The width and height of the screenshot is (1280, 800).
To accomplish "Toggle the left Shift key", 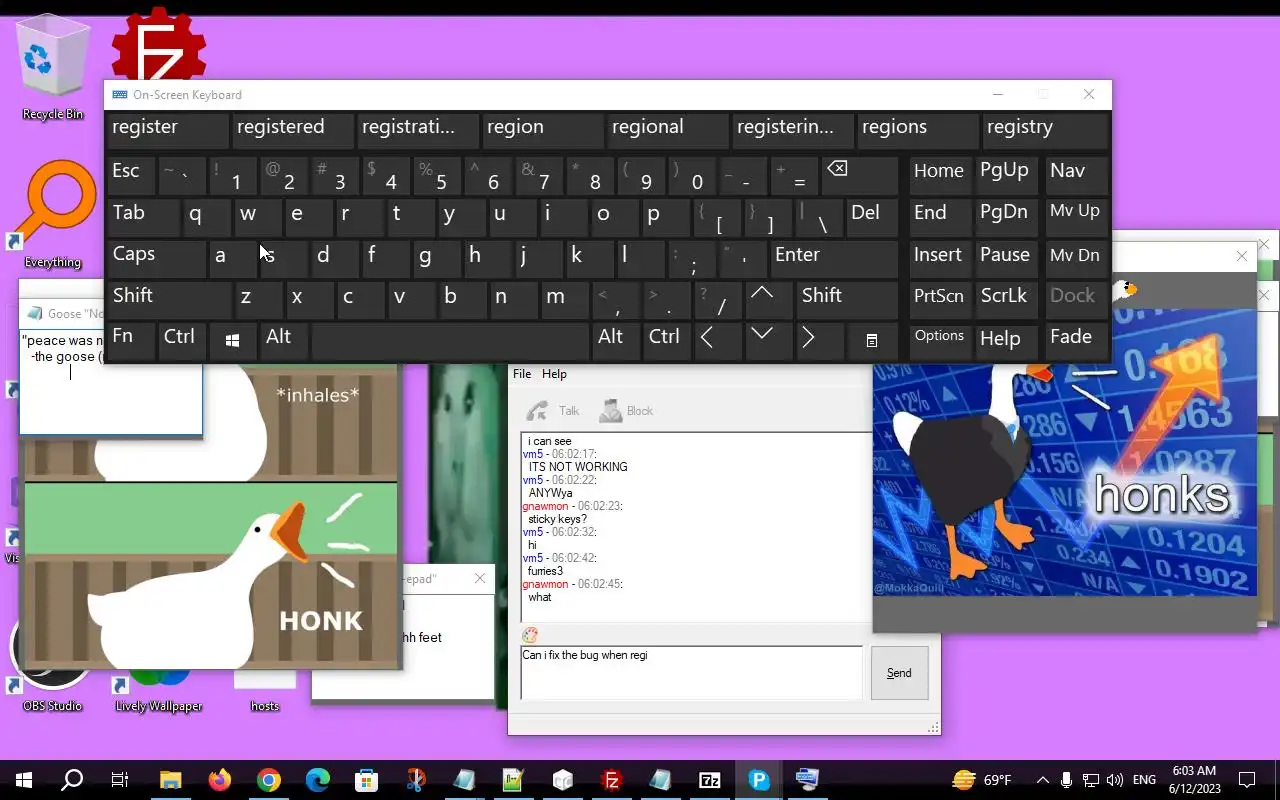I will point(168,299).
